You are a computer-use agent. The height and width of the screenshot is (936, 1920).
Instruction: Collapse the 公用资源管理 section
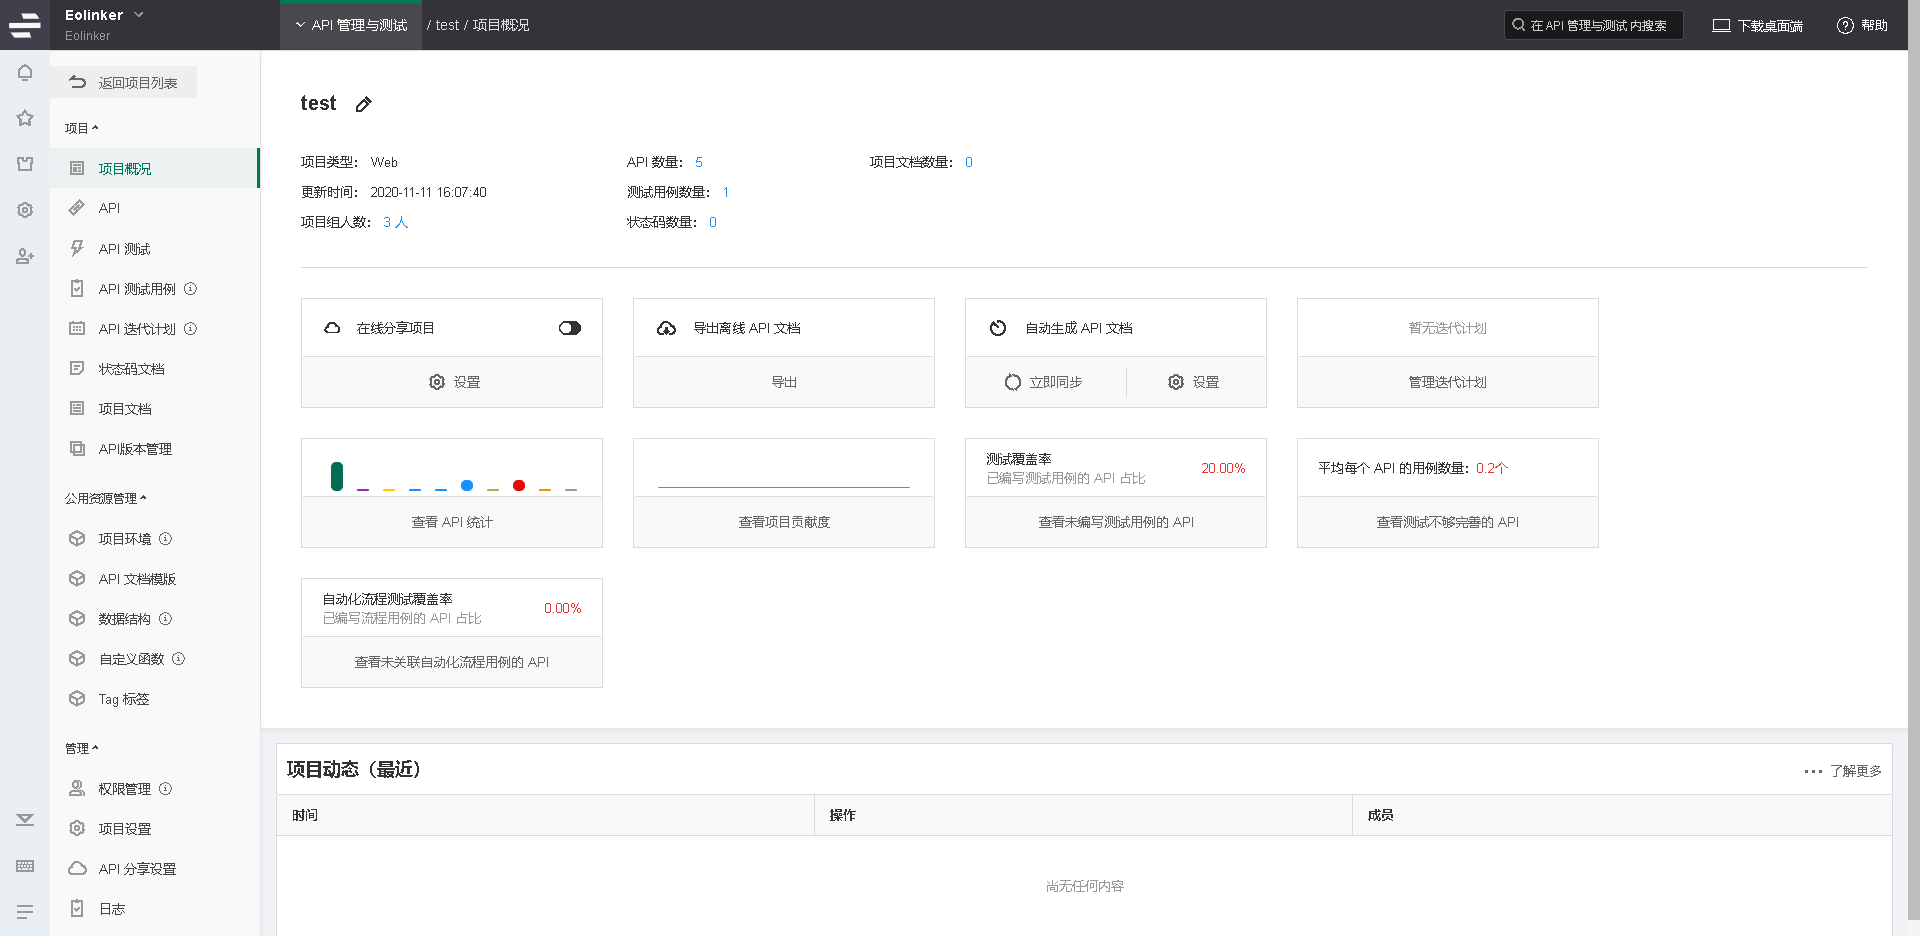click(x=106, y=498)
